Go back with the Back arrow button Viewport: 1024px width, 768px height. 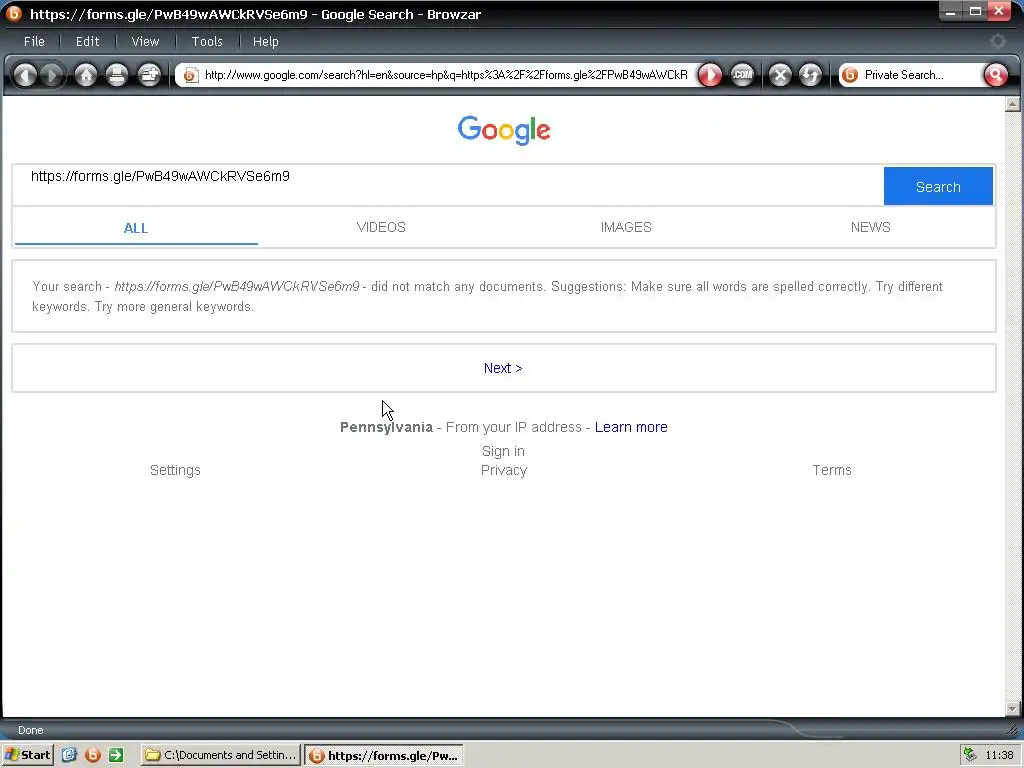(x=25, y=75)
